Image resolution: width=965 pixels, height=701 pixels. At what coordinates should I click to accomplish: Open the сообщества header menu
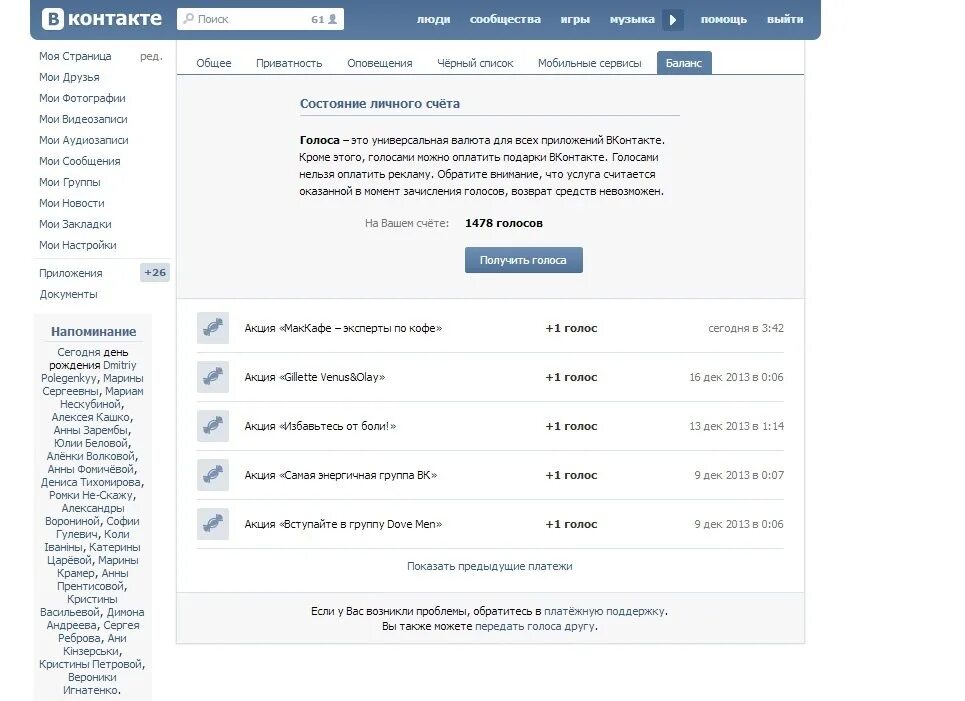click(505, 19)
